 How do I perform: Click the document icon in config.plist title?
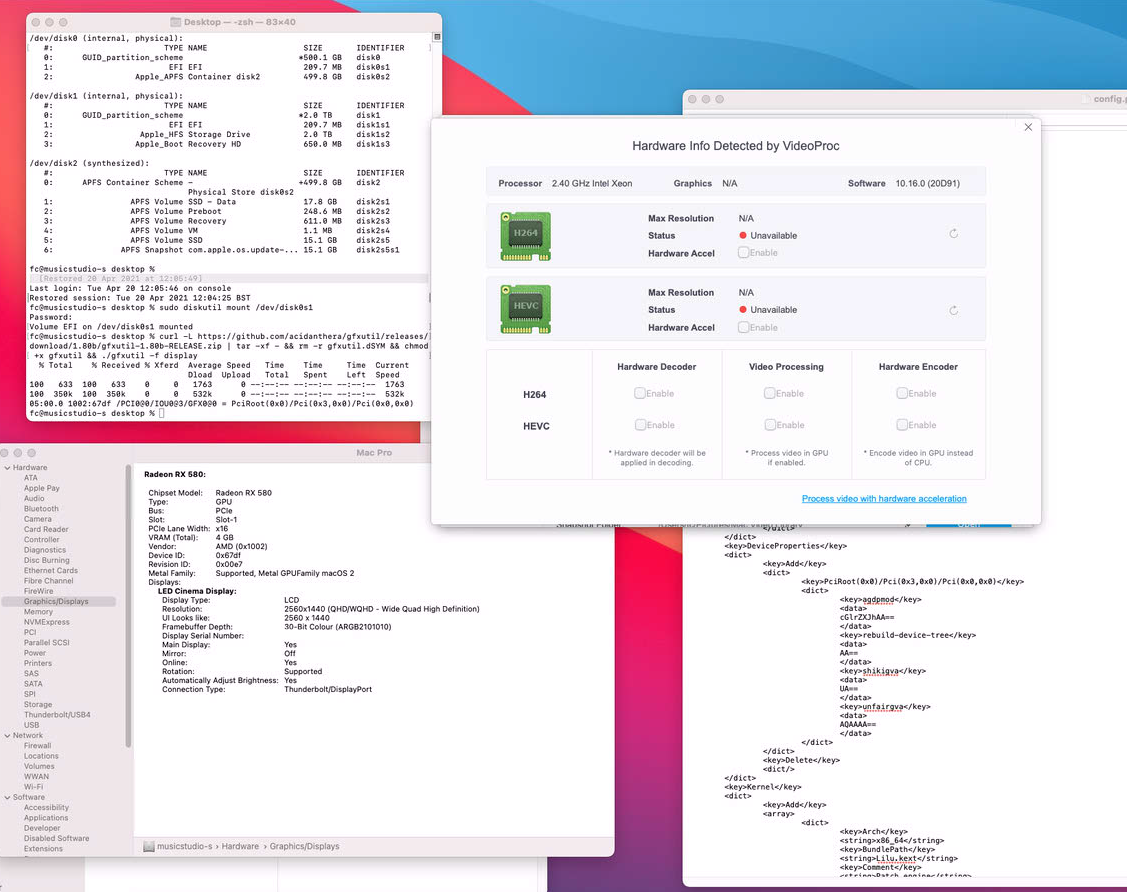1086,99
